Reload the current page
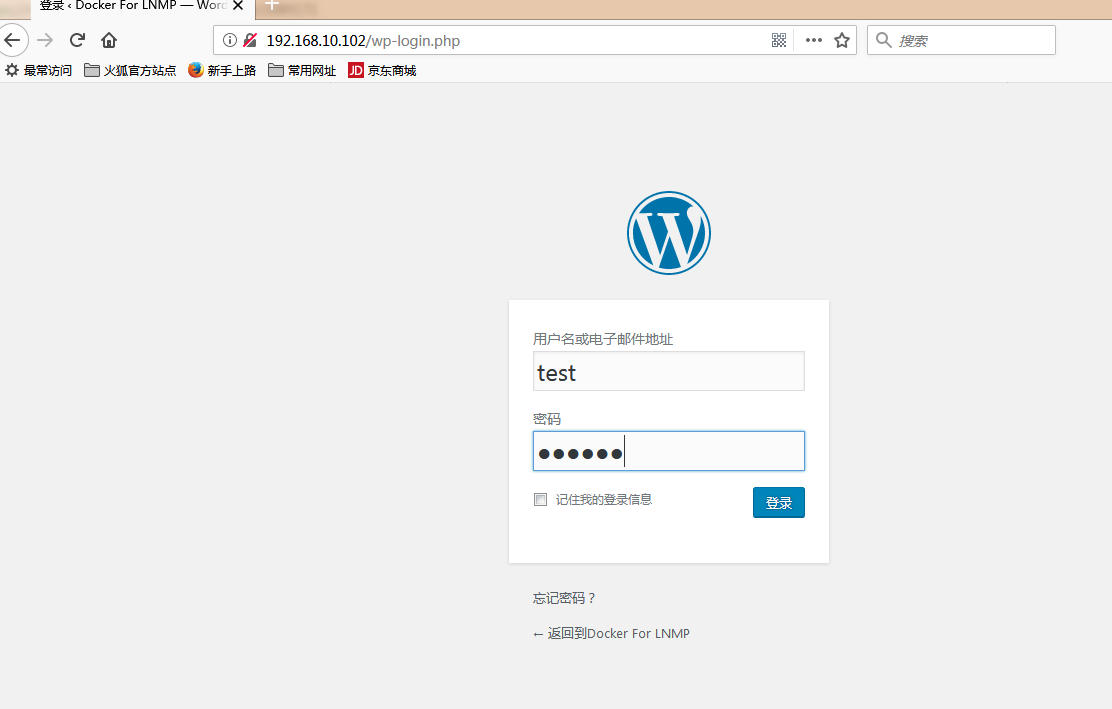The height and width of the screenshot is (709, 1112). (x=77, y=40)
